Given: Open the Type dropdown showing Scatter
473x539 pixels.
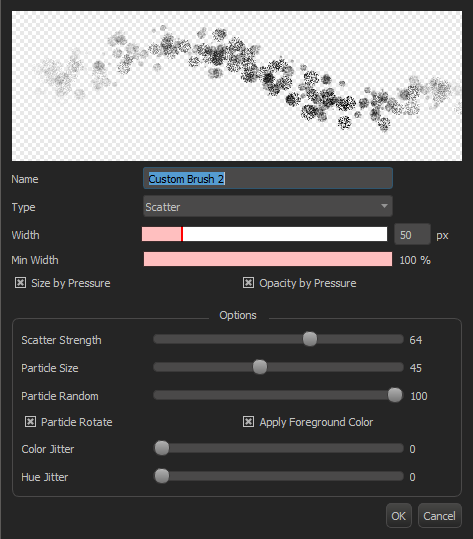Looking at the screenshot, I should [267, 206].
